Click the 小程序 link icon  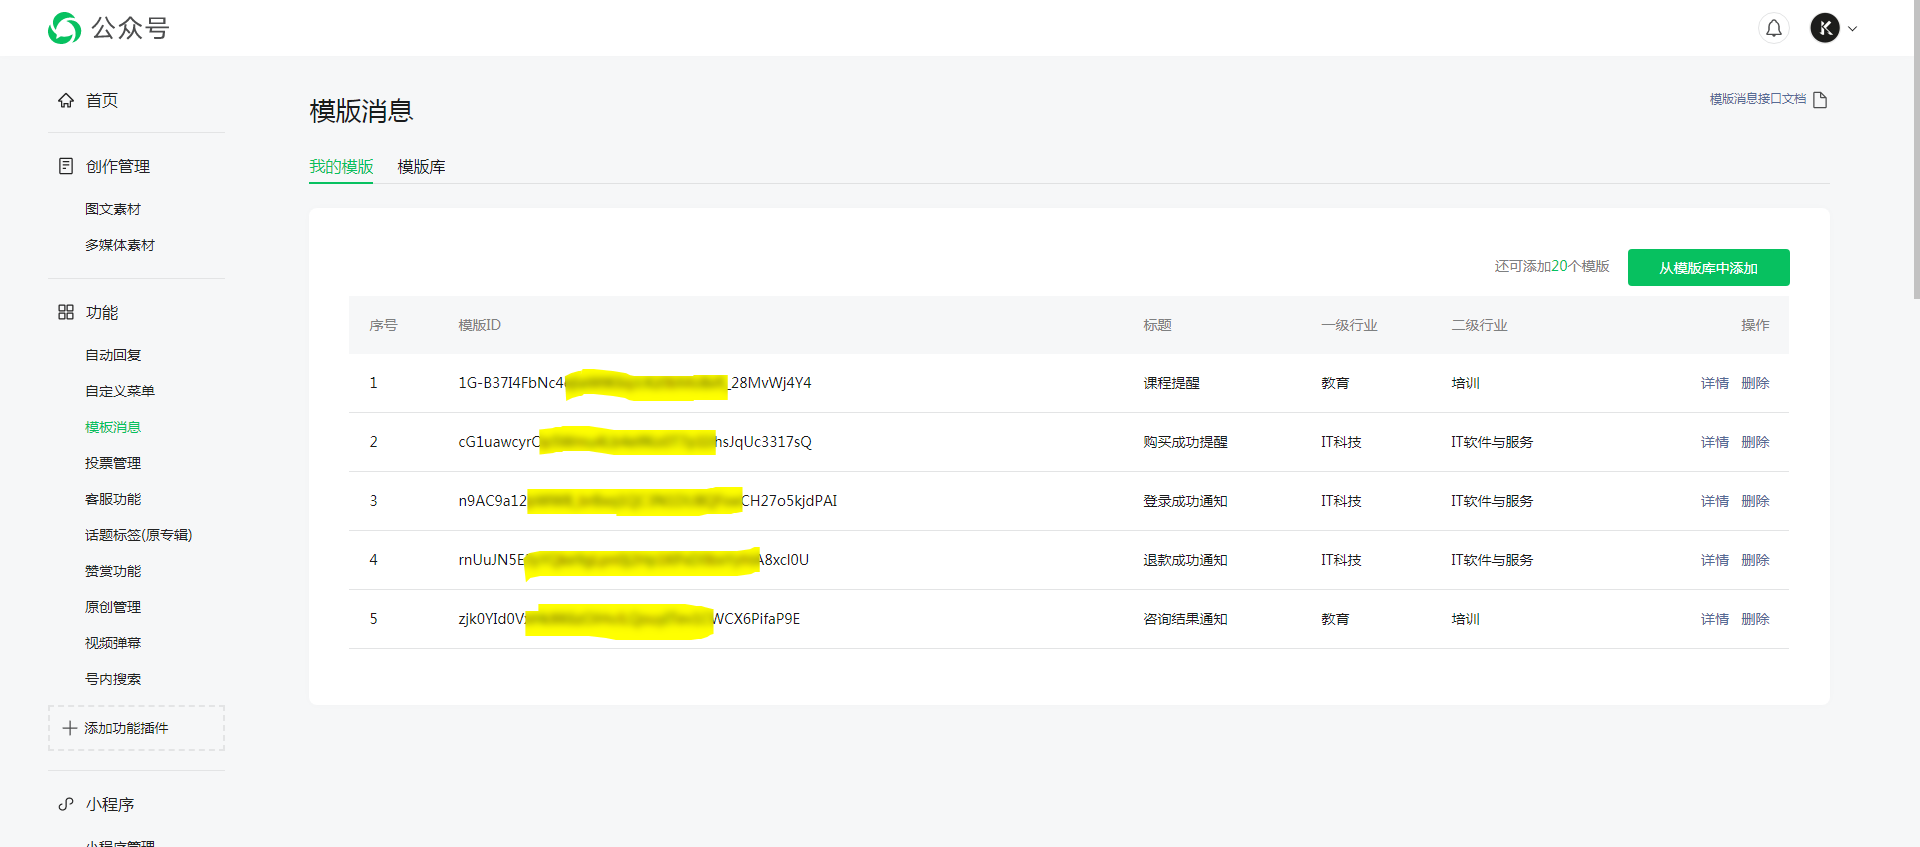[66, 804]
